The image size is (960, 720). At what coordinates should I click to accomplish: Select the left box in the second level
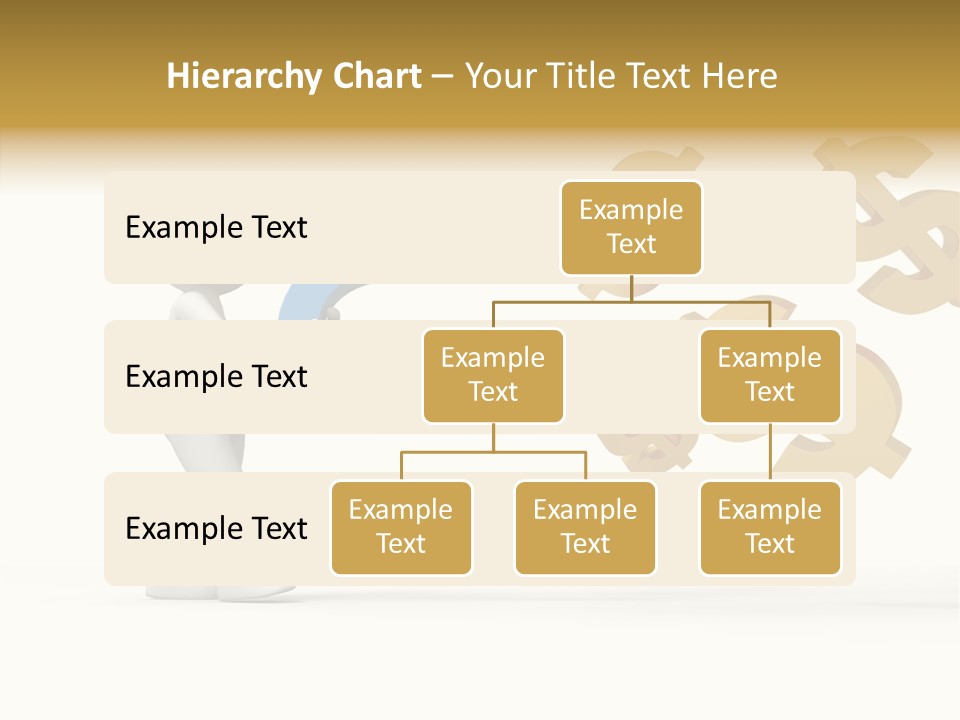click(493, 375)
